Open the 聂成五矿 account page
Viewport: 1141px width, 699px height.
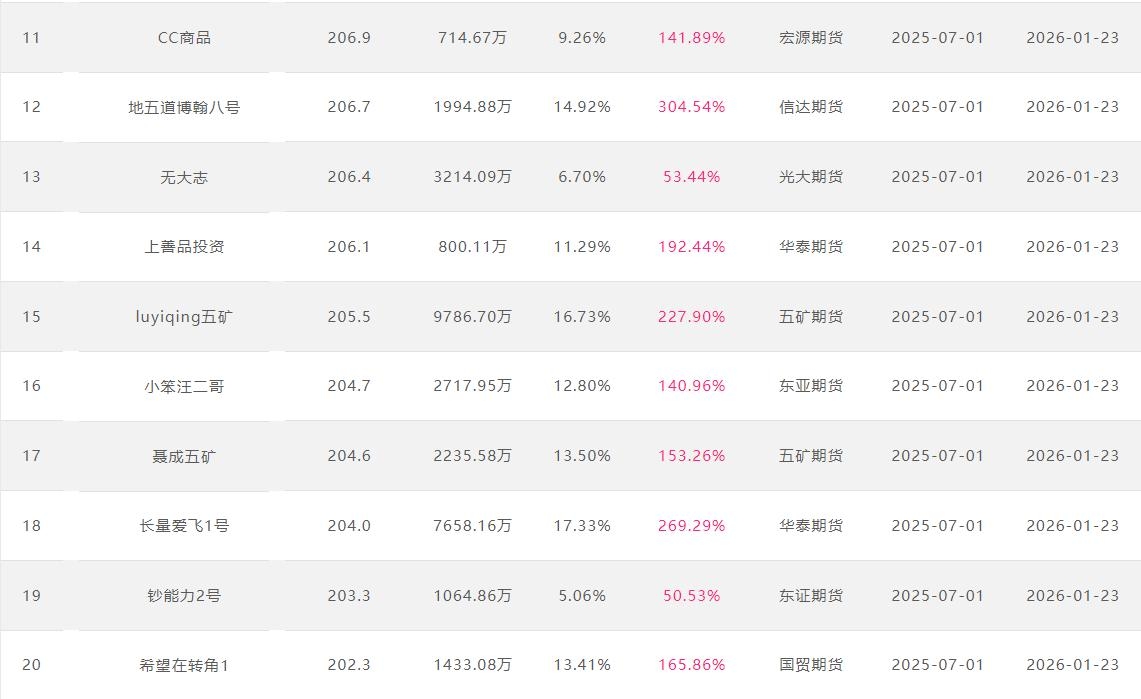[184, 456]
